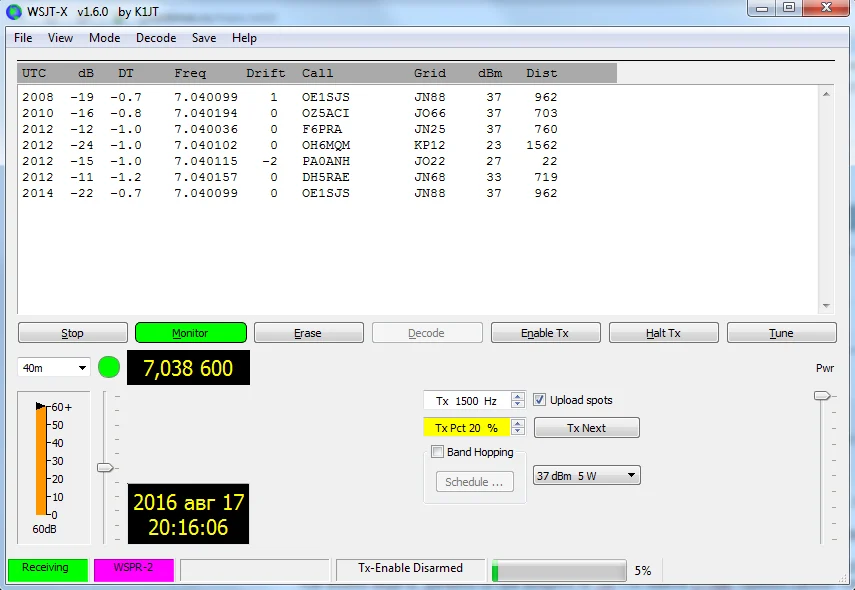Minimize the WSJT-X window

click(762, 8)
